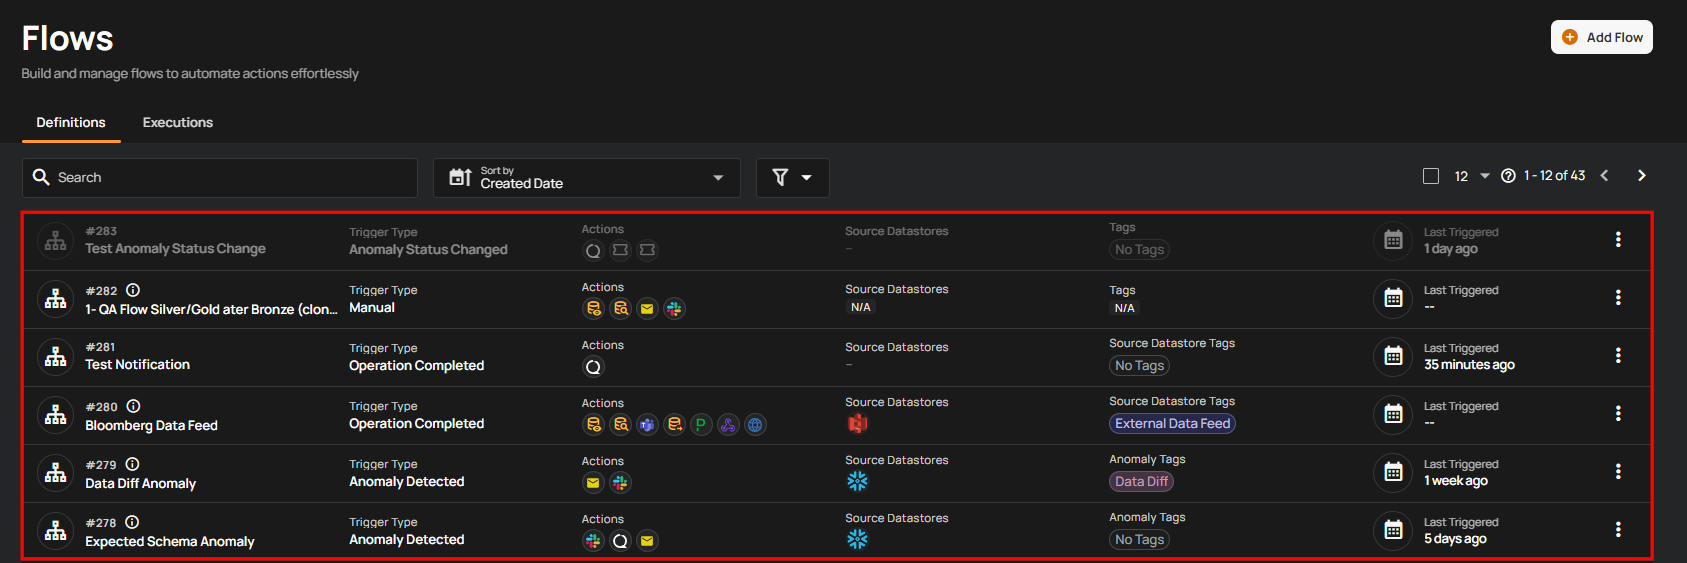Click the red datastore icon in Bloomberg Data Feed row

(x=857, y=423)
